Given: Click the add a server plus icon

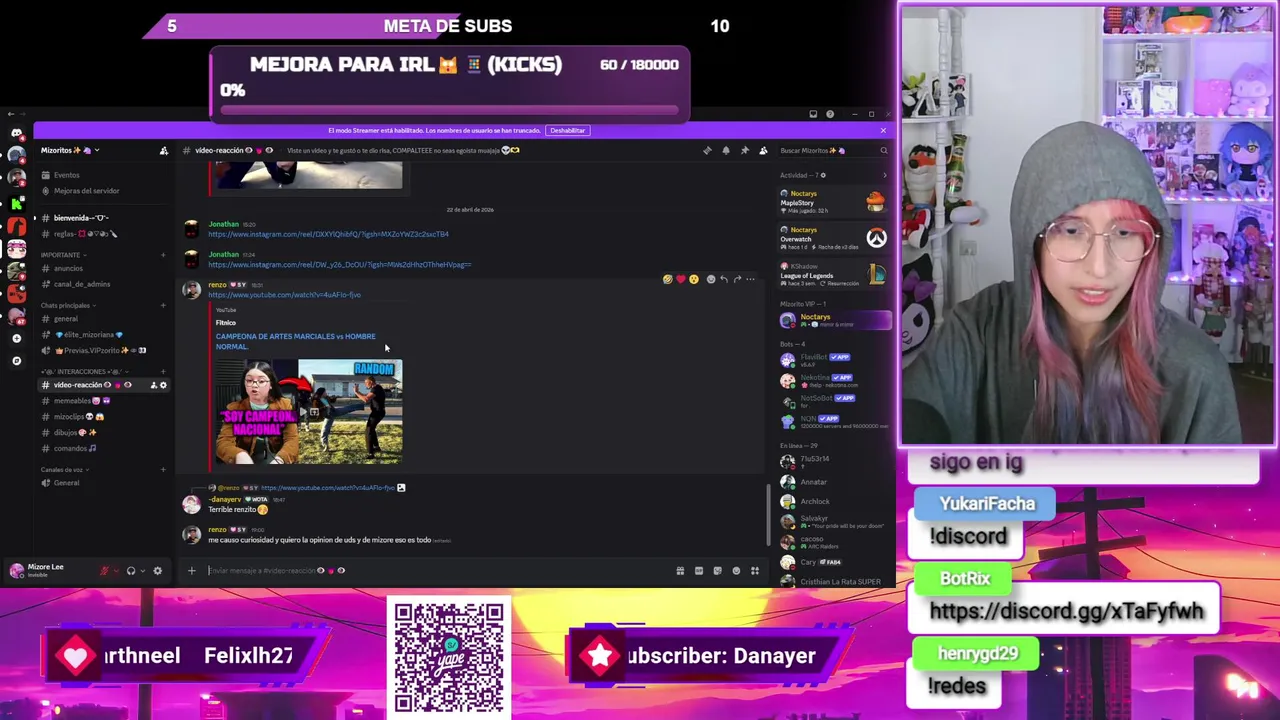Looking at the screenshot, I should point(16,338).
